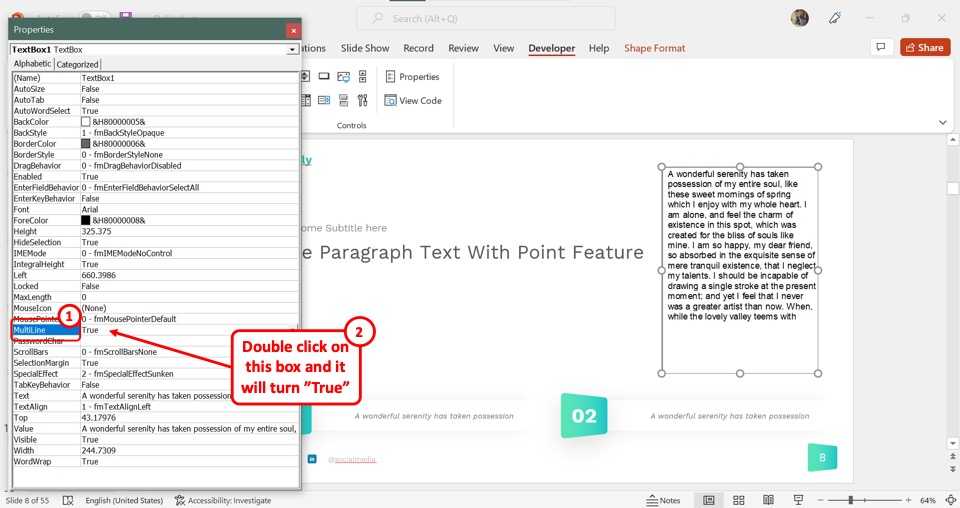Click the zoom slider handle
The image size is (960, 508).
[x=851, y=500]
